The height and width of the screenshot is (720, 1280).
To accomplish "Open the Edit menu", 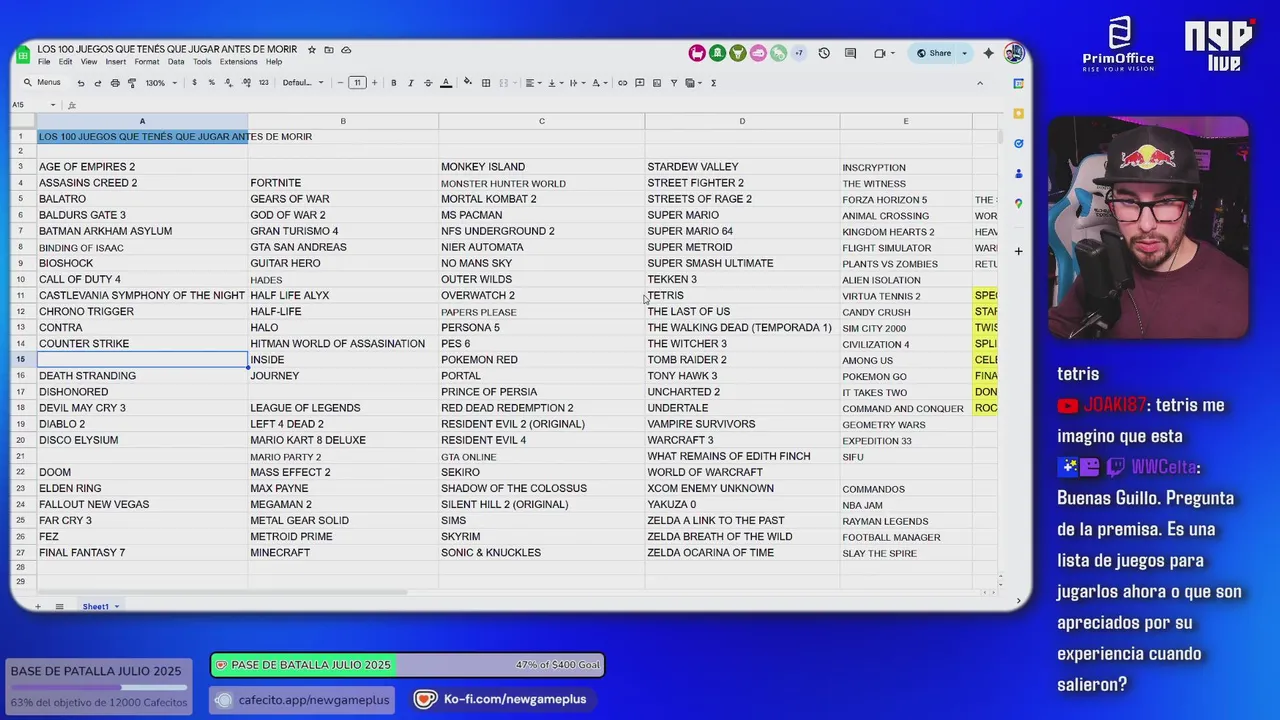I will pyautogui.click(x=65, y=62).
